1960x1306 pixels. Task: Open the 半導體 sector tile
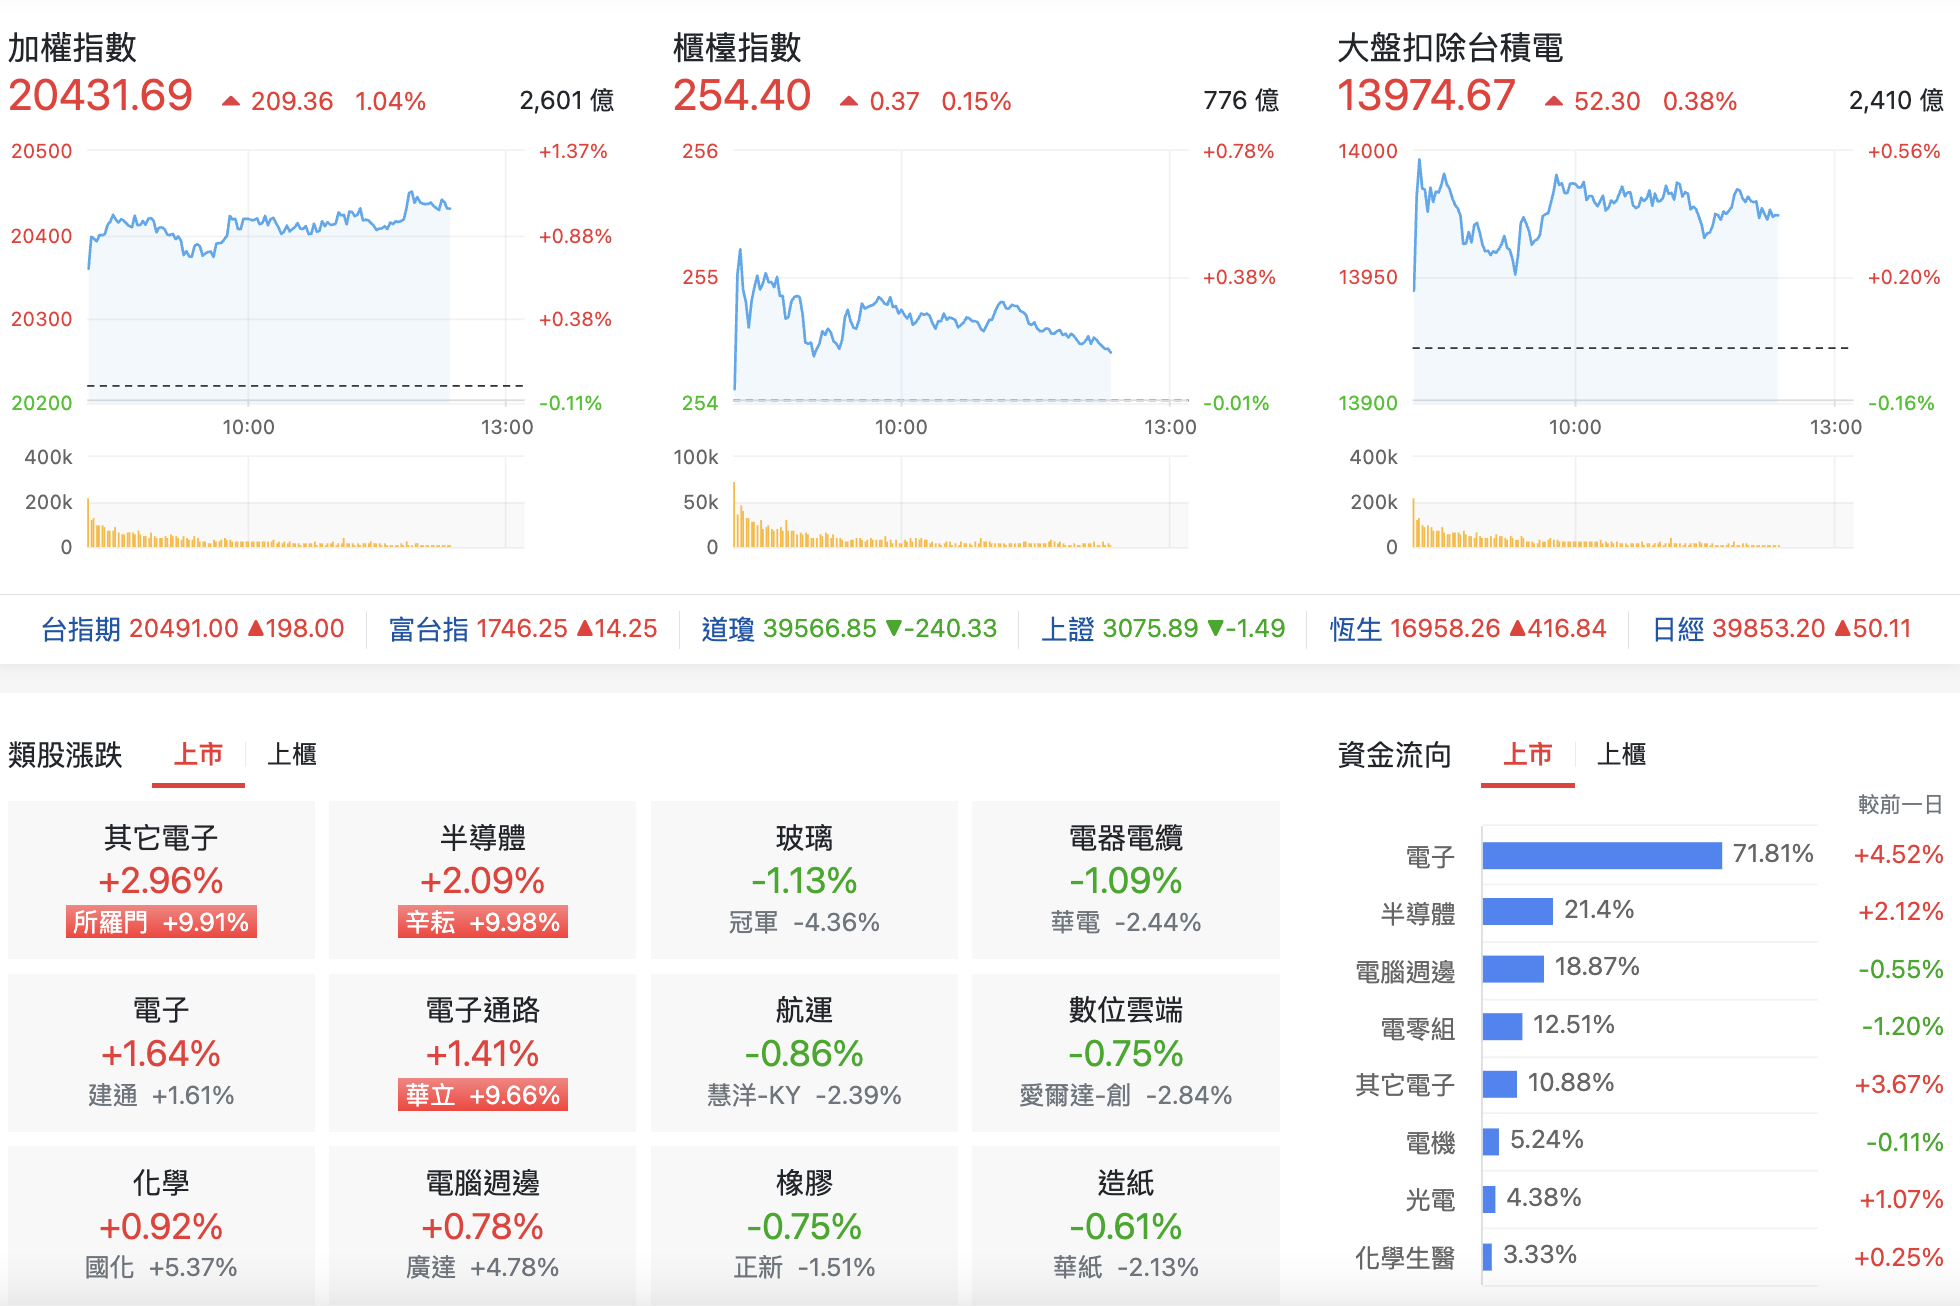point(482,880)
